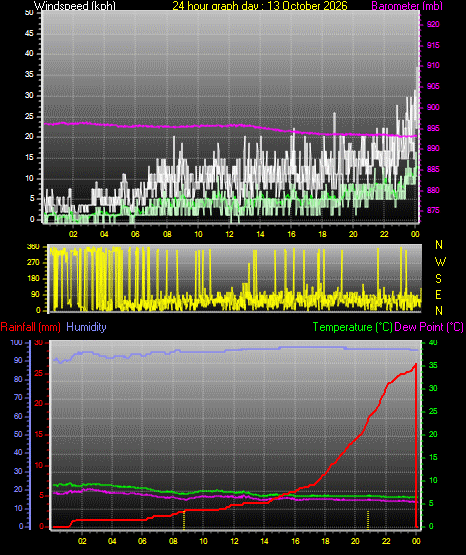This screenshot has width=466, height=555.
Task: Click the "12" hour label under windspeed graph
Action: [230, 234]
